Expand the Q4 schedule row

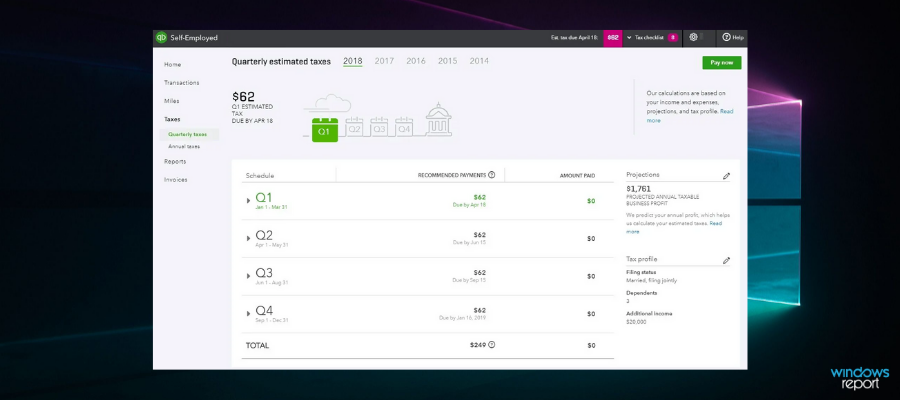(x=249, y=314)
